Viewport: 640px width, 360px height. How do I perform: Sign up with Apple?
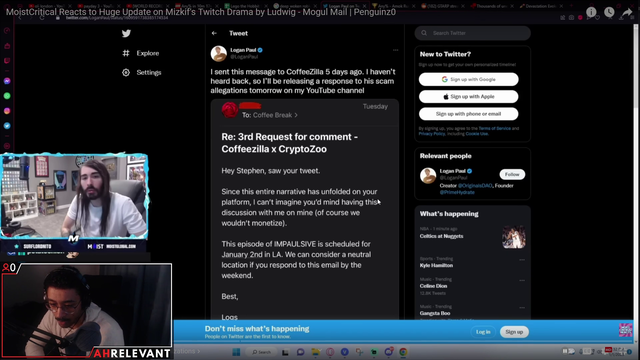tap(469, 97)
